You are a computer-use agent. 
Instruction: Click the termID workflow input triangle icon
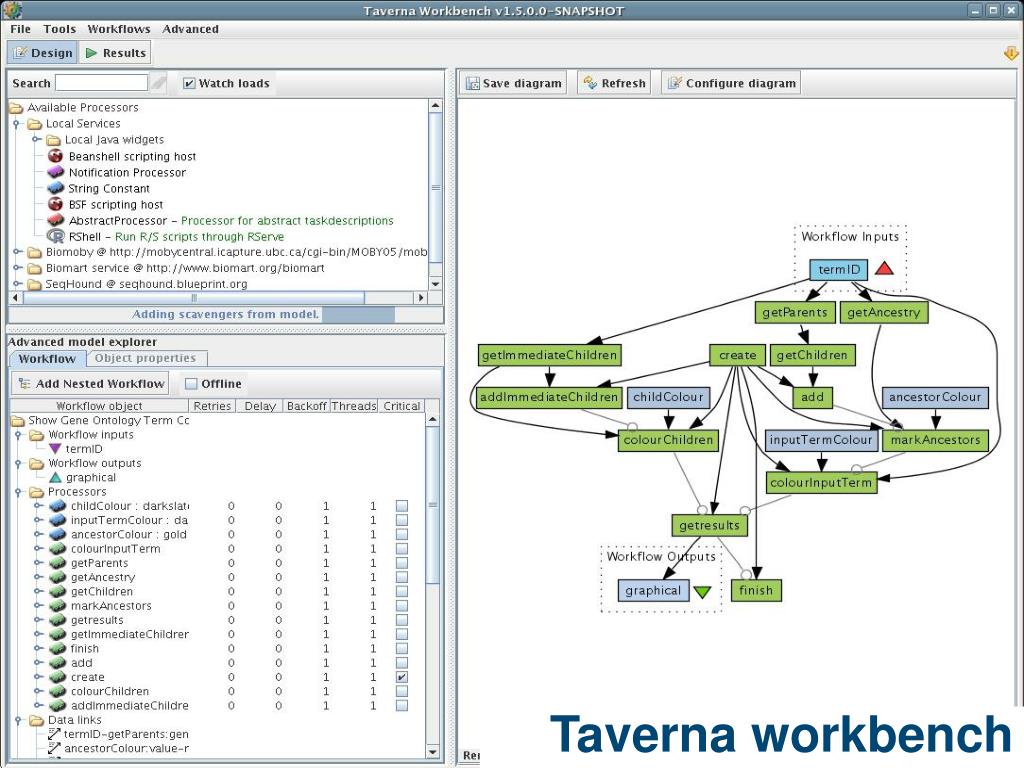56,449
